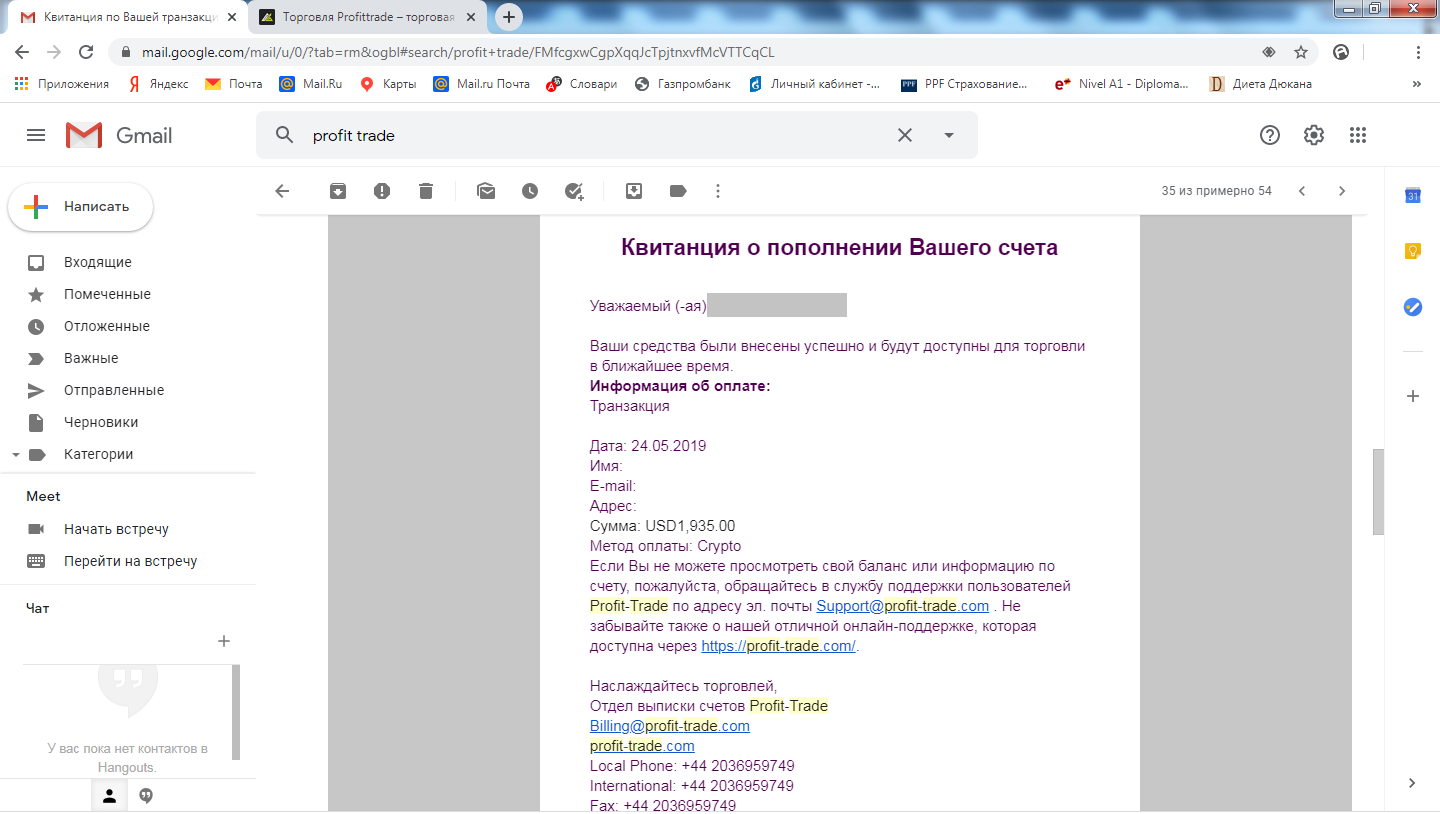Show hidden bookmarks chevron

1416,84
